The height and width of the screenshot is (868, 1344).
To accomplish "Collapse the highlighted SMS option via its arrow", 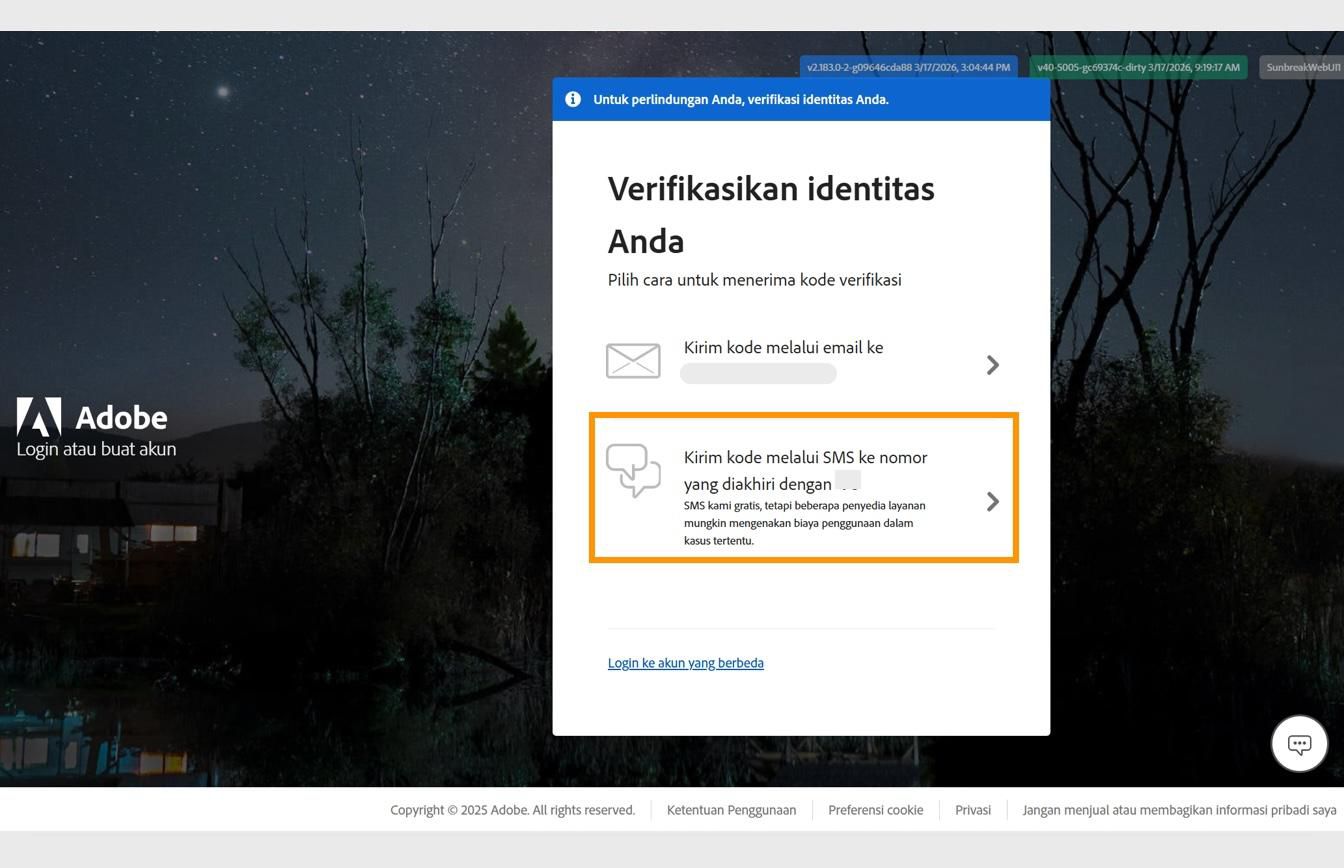I will coord(992,501).
